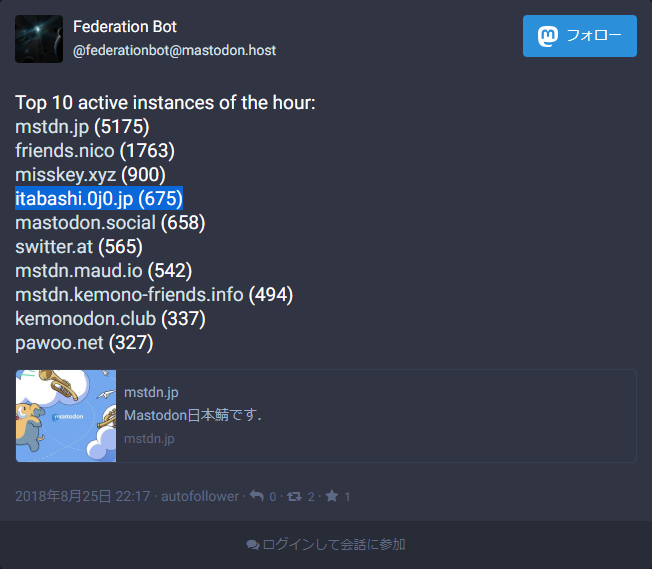652x569 pixels.
Task: Click the chat bubble icon in footer
Action: [x=252, y=545]
